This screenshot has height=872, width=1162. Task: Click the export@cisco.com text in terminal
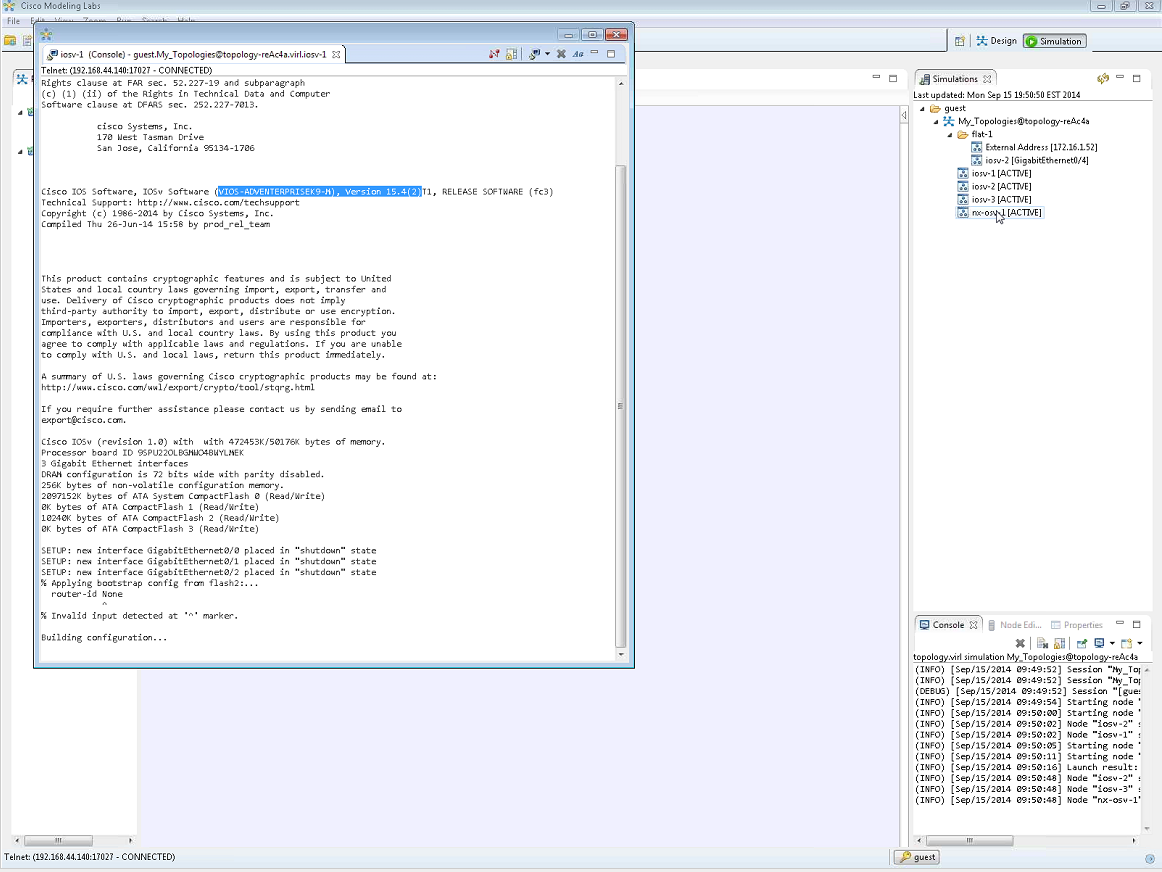pyautogui.click(x=82, y=420)
